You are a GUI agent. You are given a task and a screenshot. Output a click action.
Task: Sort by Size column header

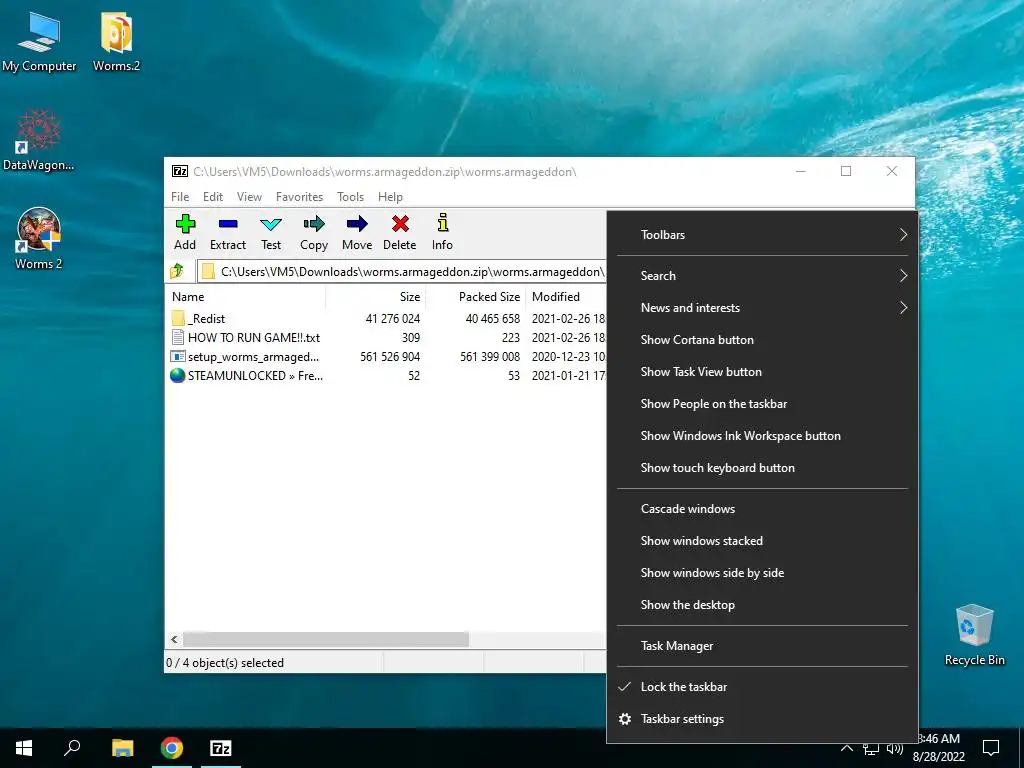376,296
